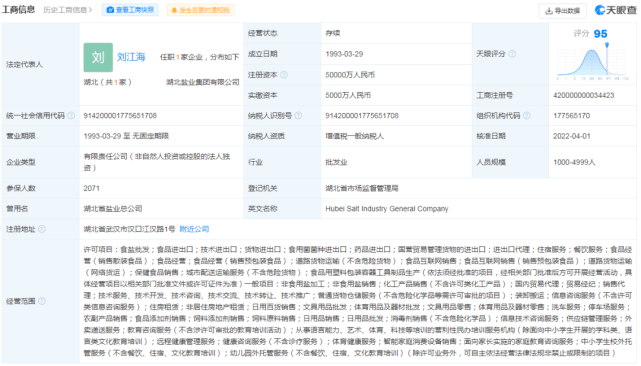Click help icon beside 注册地址
641x366 pixels.
[x=42, y=229]
